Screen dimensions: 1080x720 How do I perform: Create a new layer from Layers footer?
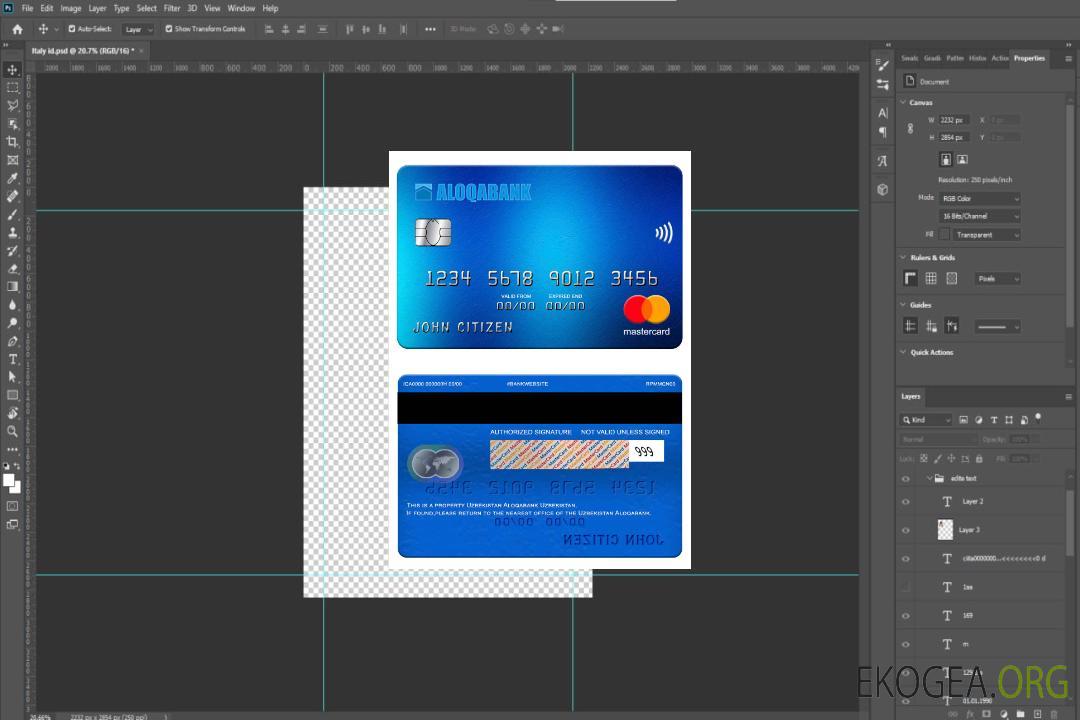click(x=1037, y=714)
